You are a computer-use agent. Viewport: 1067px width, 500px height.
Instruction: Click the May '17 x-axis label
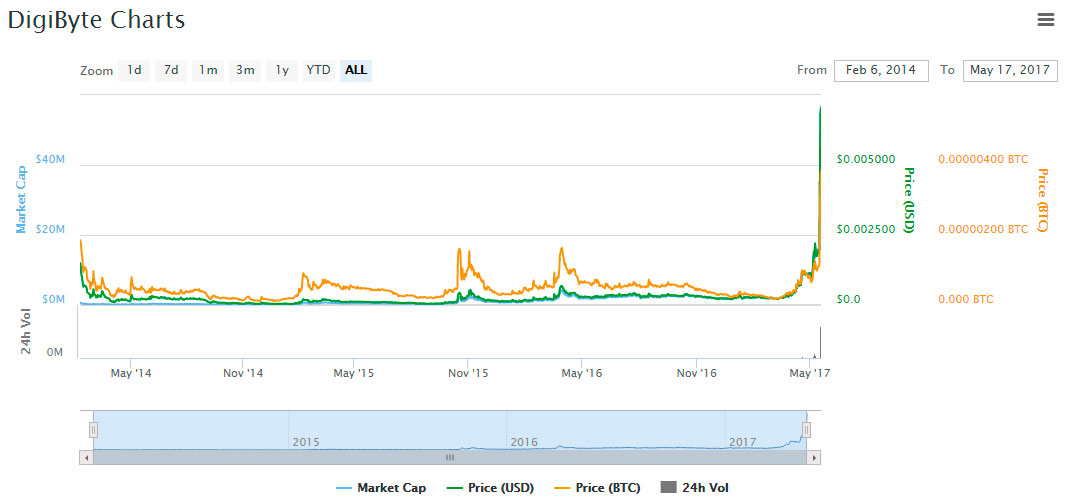pos(809,373)
